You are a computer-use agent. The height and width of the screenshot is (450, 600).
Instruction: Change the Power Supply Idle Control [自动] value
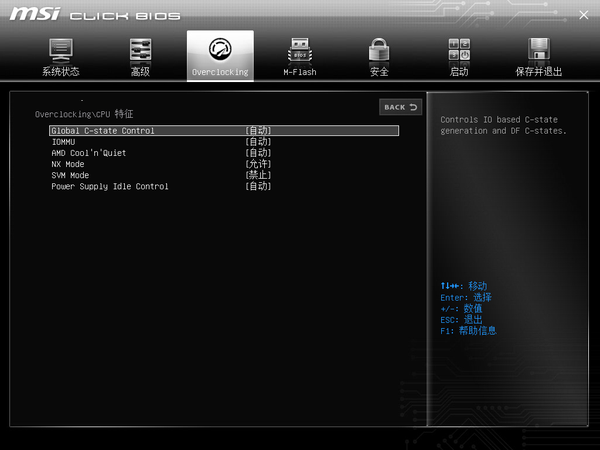pos(258,186)
